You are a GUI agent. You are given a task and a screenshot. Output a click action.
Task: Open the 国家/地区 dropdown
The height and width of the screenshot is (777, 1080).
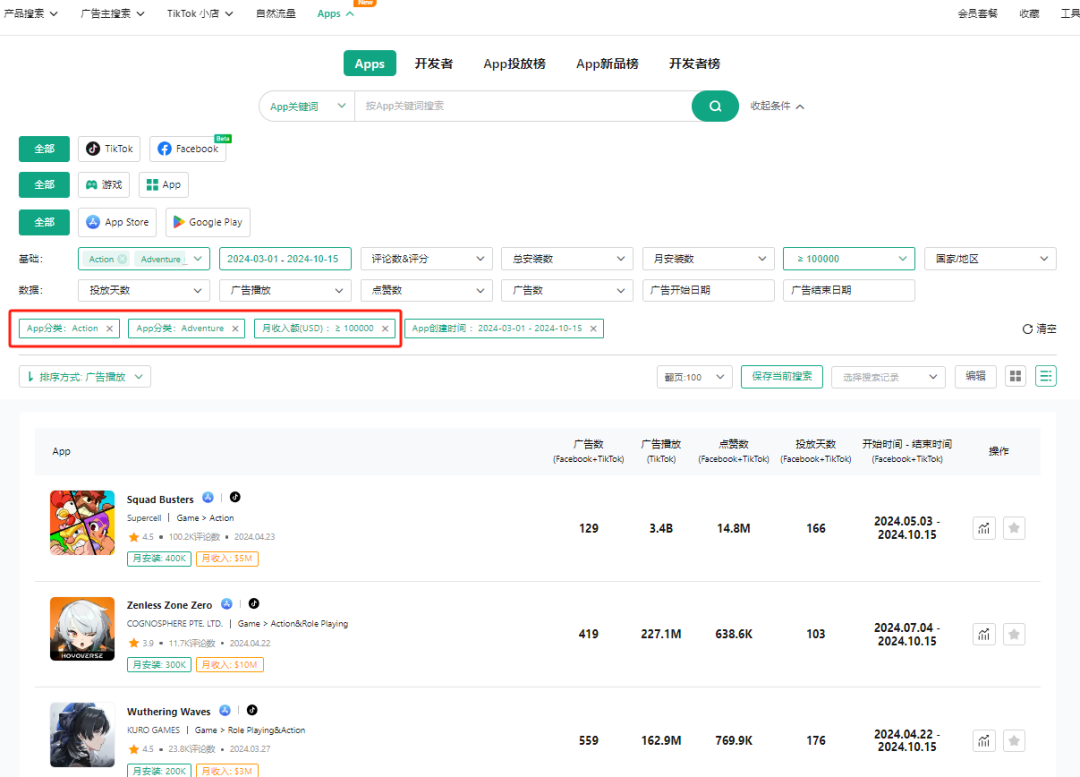990,259
